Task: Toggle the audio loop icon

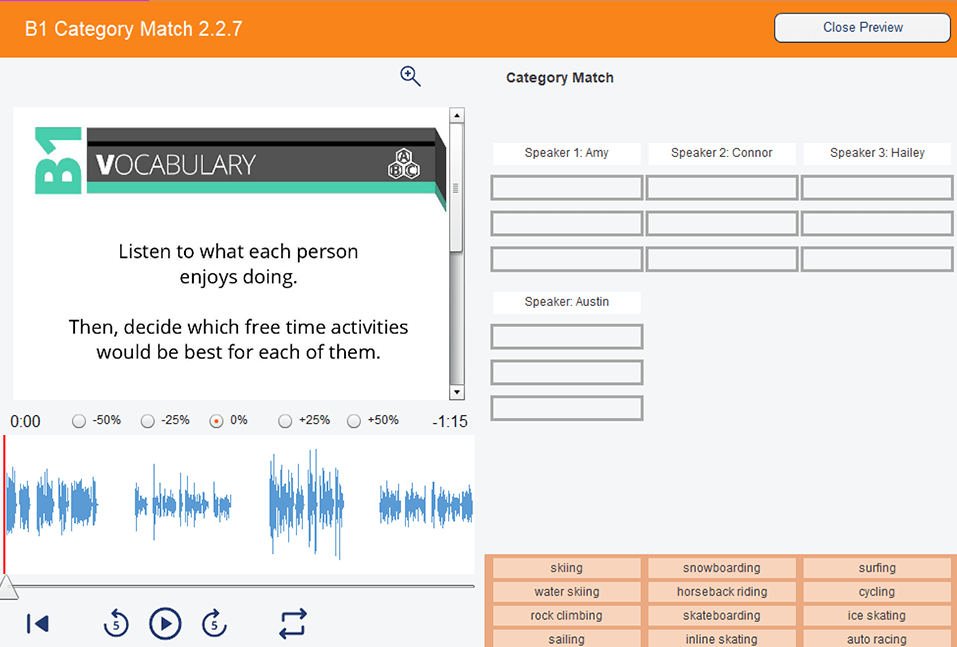Action: (292, 624)
